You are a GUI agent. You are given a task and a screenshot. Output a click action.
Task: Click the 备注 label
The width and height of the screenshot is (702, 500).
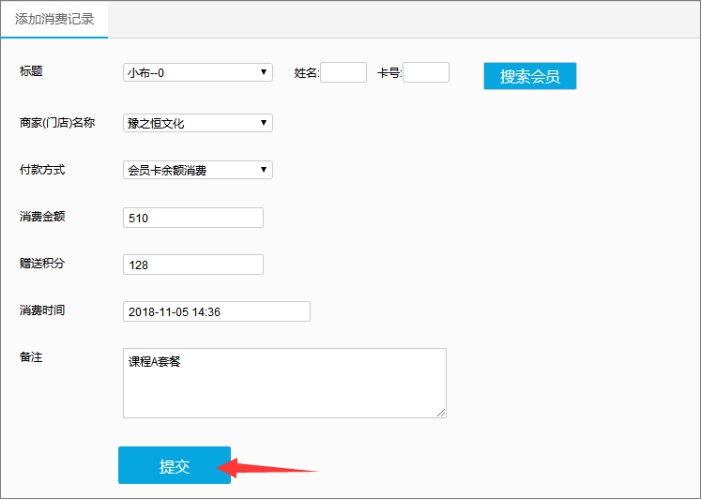coord(32,356)
